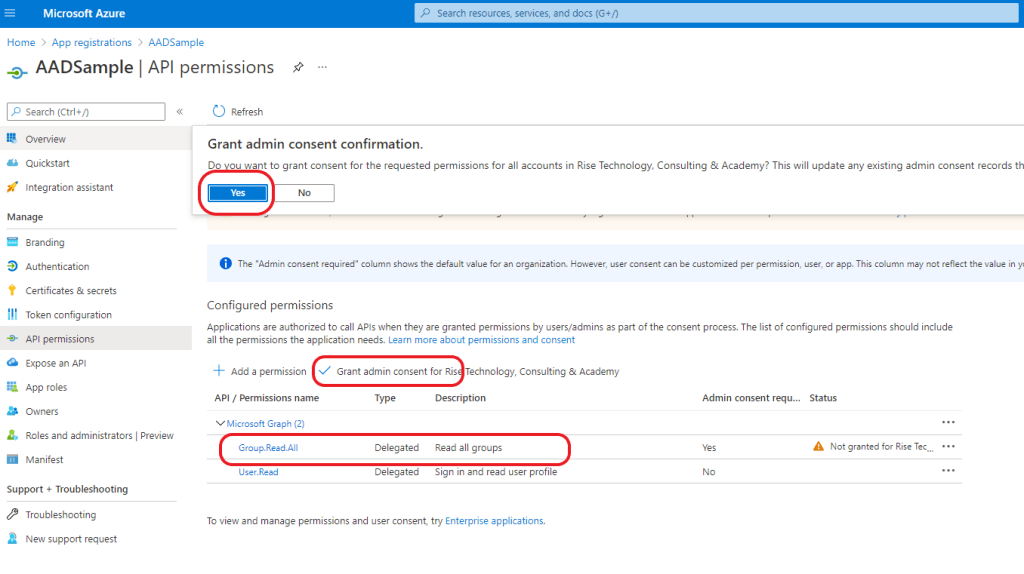Click Grant admin consent for Rise Technology

[x=468, y=371]
